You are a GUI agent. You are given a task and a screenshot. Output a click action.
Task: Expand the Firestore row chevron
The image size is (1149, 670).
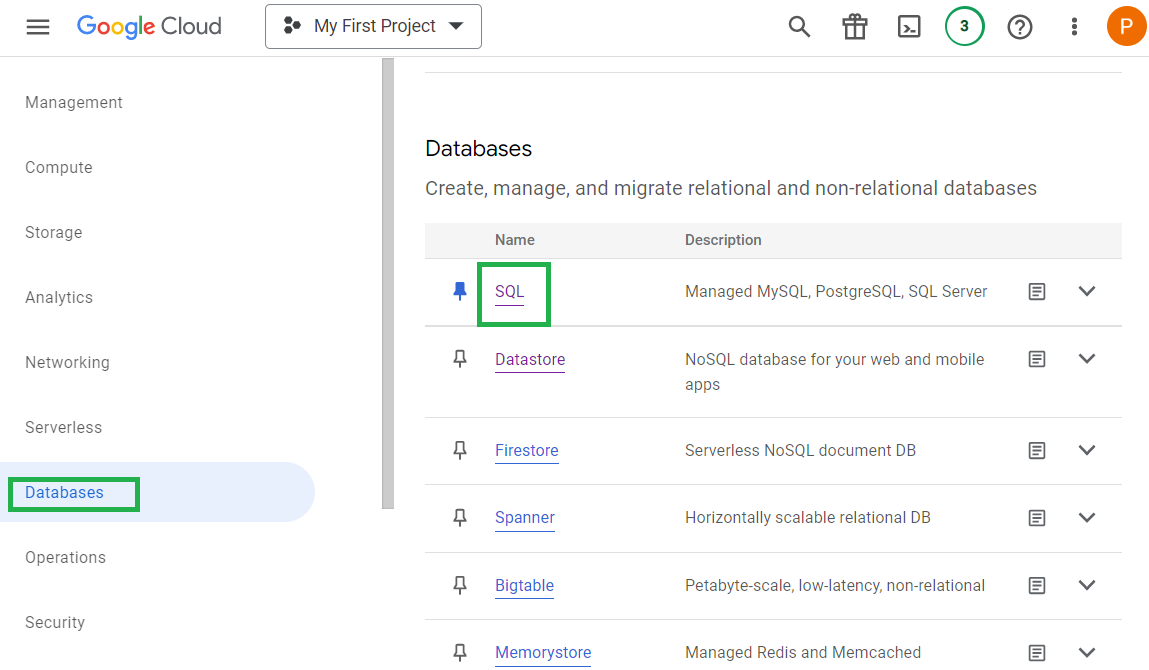[x=1087, y=450]
